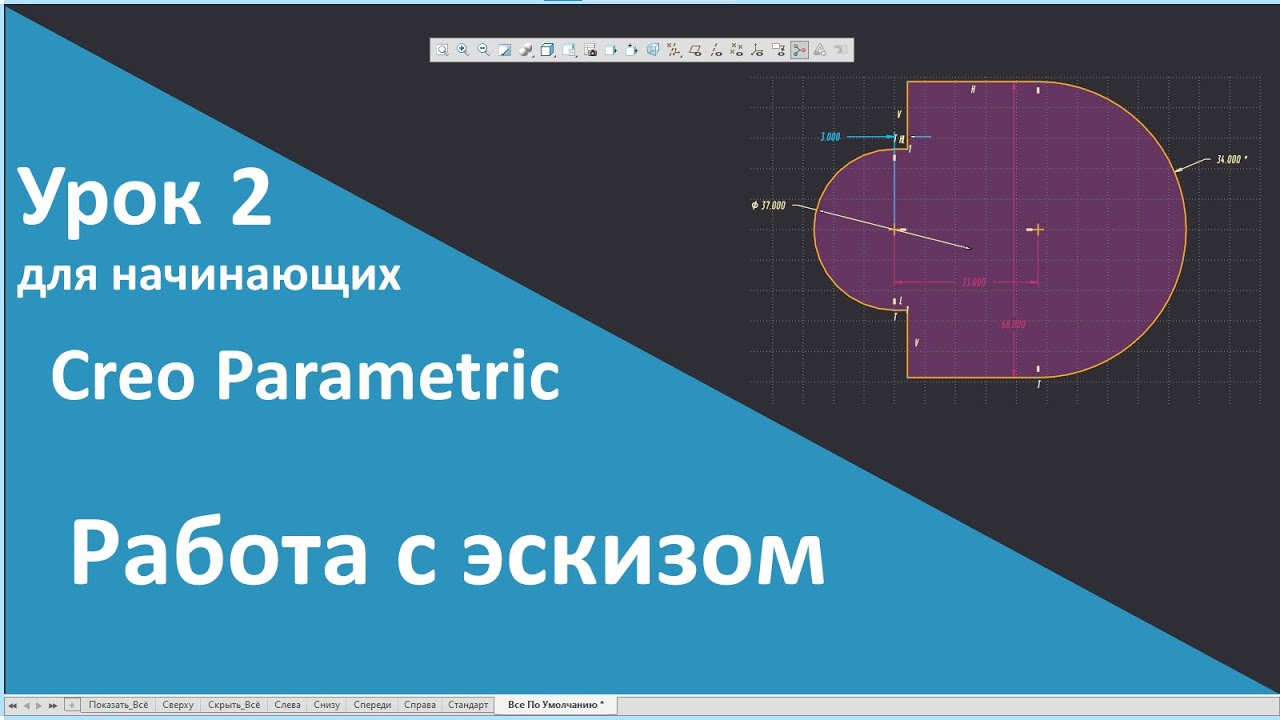Select the 3.000 dimension in the sketch
Image resolution: width=1280 pixels, height=720 pixels.
click(x=830, y=137)
